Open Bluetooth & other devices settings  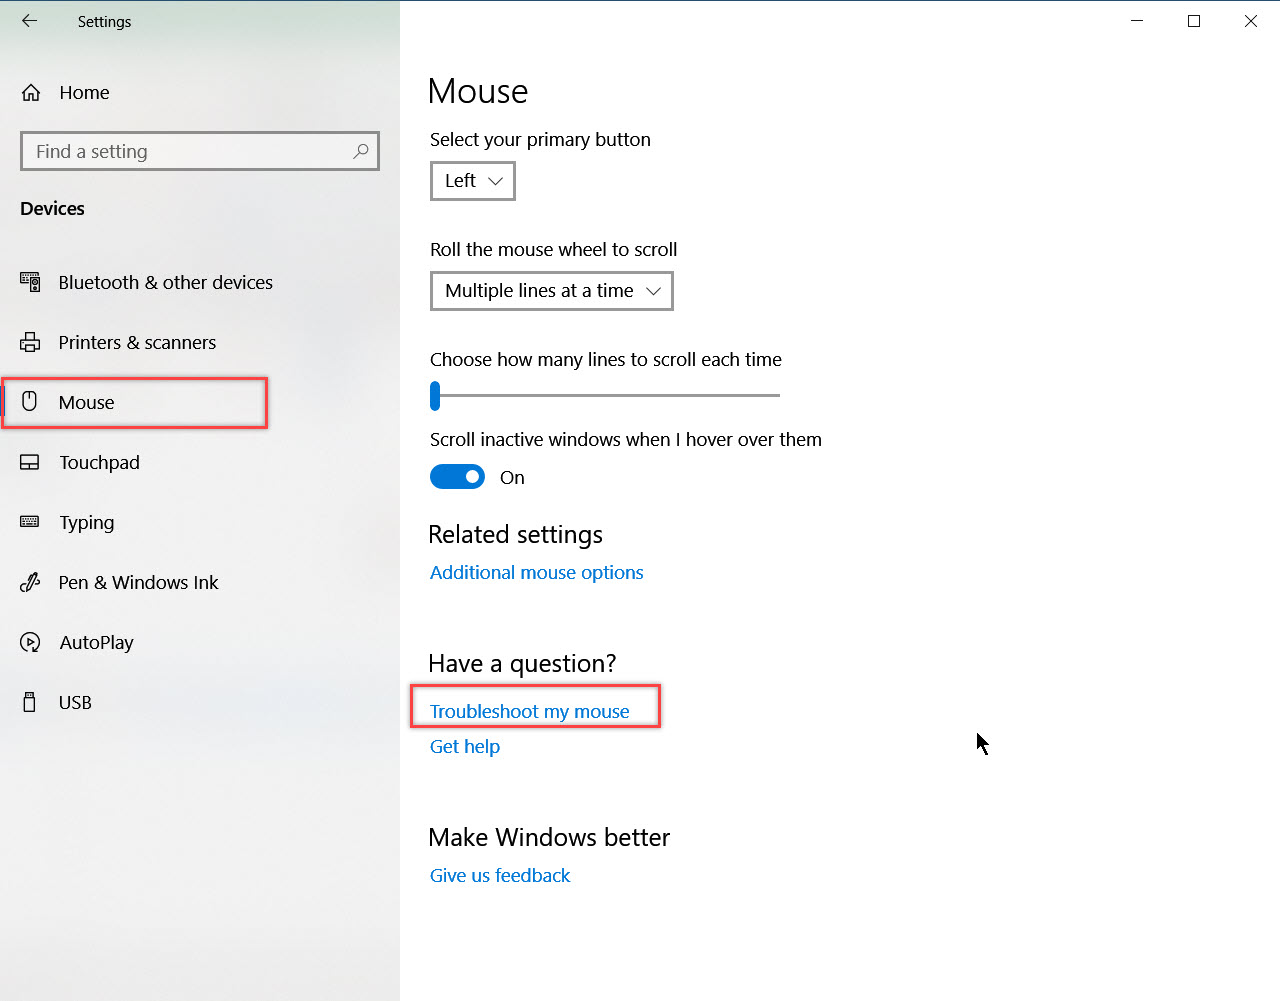pyautogui.click(x=165, y=282)
